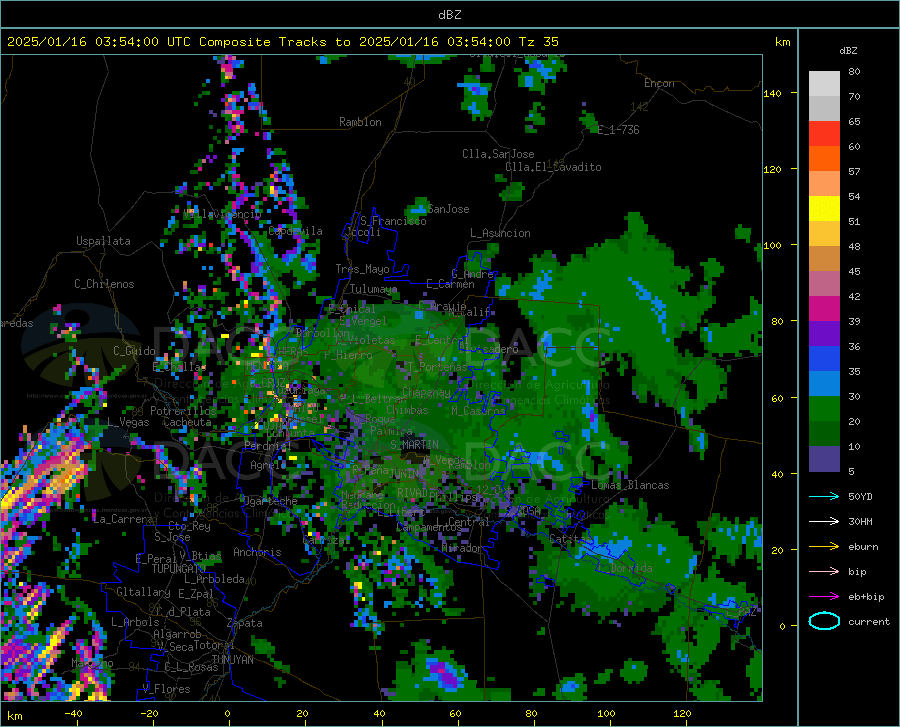Click the 'km' label at the top right

click(x=782, y=42)
